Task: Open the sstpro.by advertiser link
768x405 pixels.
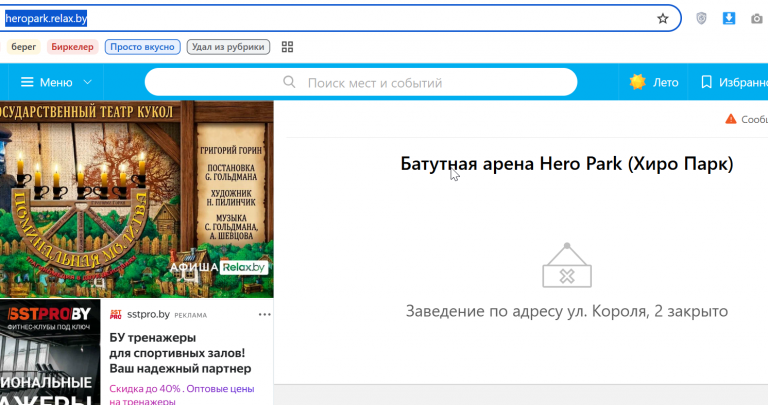Action: coord(148,314)
